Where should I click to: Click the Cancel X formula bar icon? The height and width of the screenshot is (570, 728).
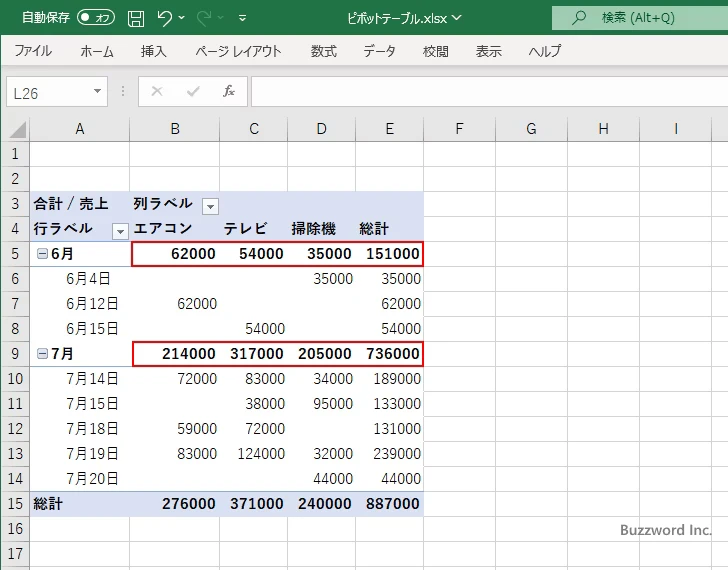157,91
